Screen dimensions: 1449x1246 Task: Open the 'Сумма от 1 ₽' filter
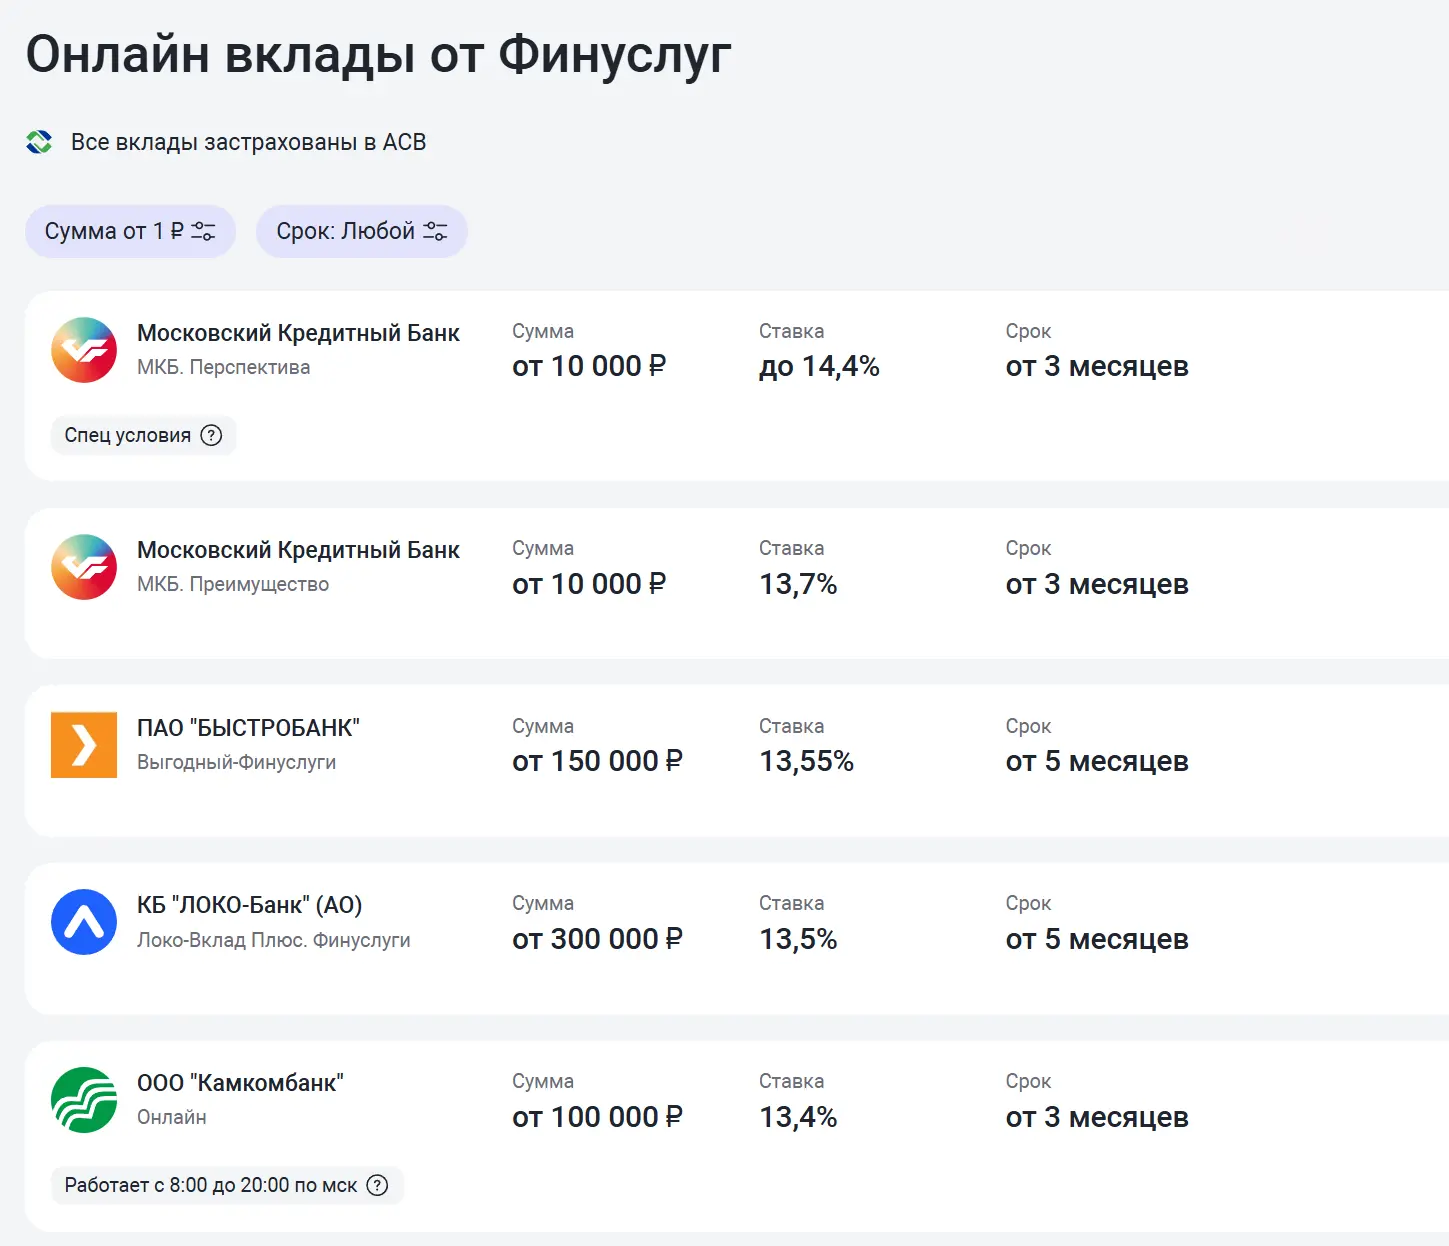coord(130,231)
